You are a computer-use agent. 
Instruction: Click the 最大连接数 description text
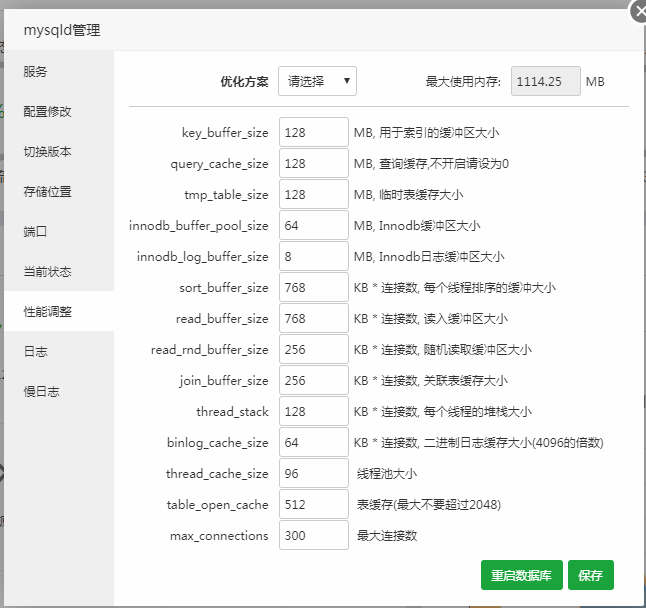pos(387,536)
